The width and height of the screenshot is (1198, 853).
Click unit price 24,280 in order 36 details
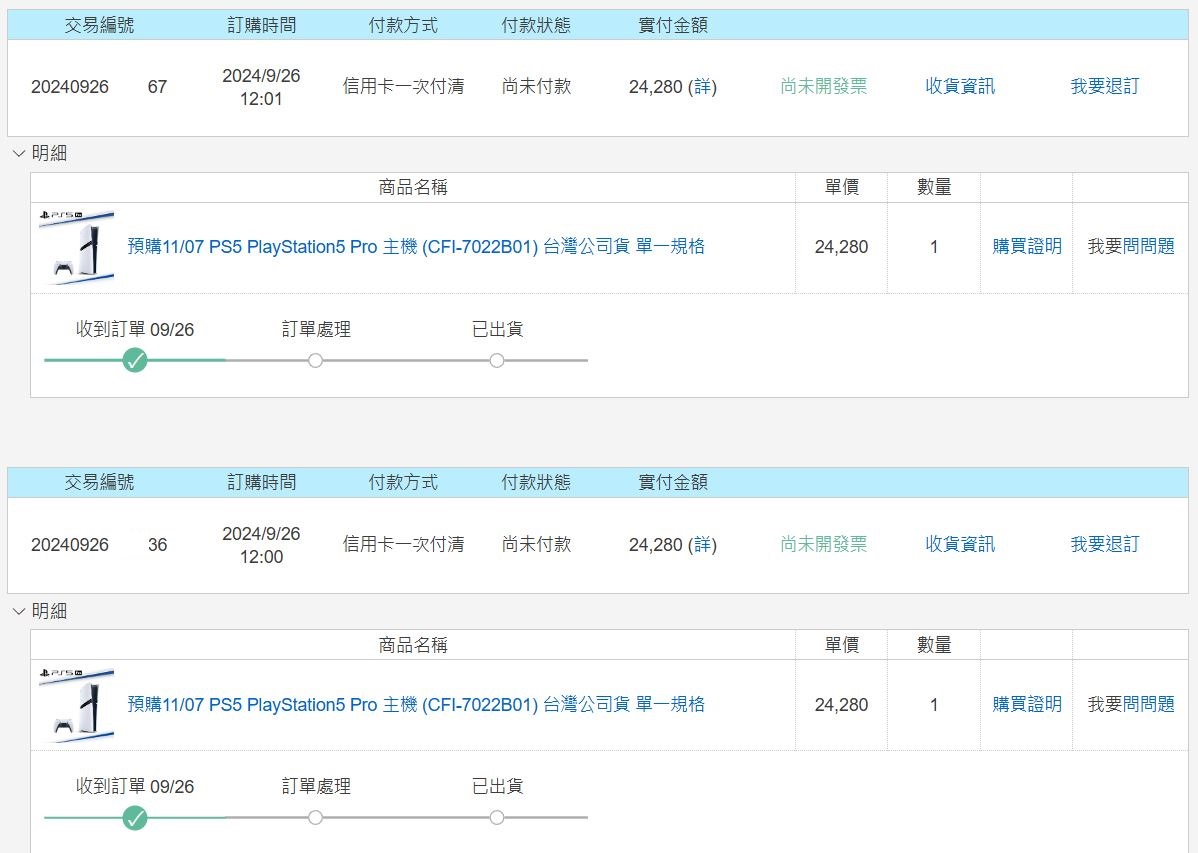click(841, 705)
